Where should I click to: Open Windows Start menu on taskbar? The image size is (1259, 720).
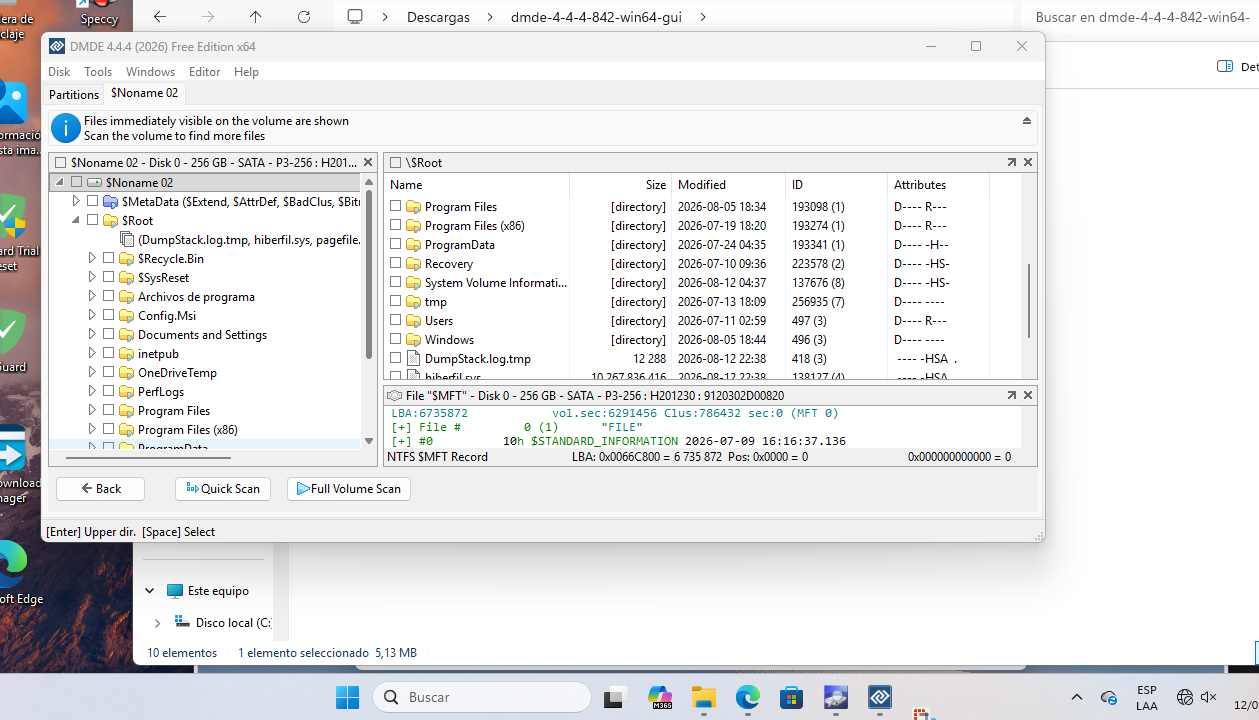[347, 697]
